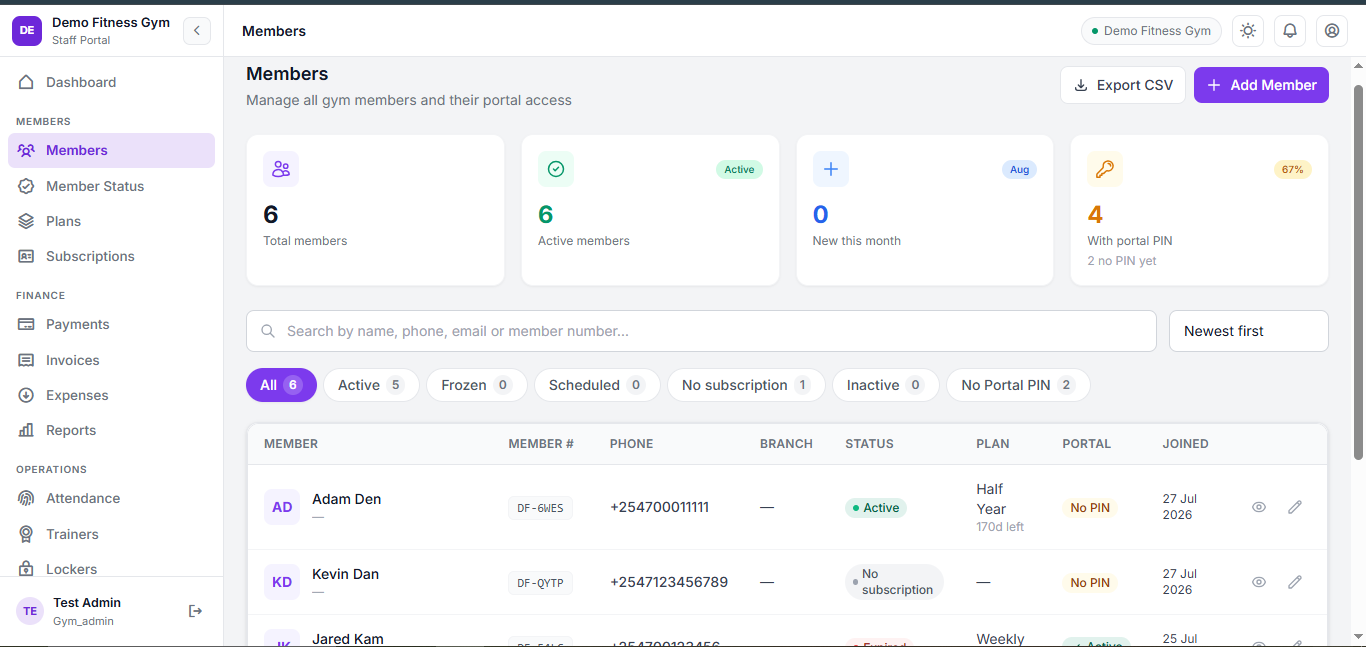View Kevin Dan's details eye icon
Viewport: 1366px width, 647px height.
click(1259, 582)
